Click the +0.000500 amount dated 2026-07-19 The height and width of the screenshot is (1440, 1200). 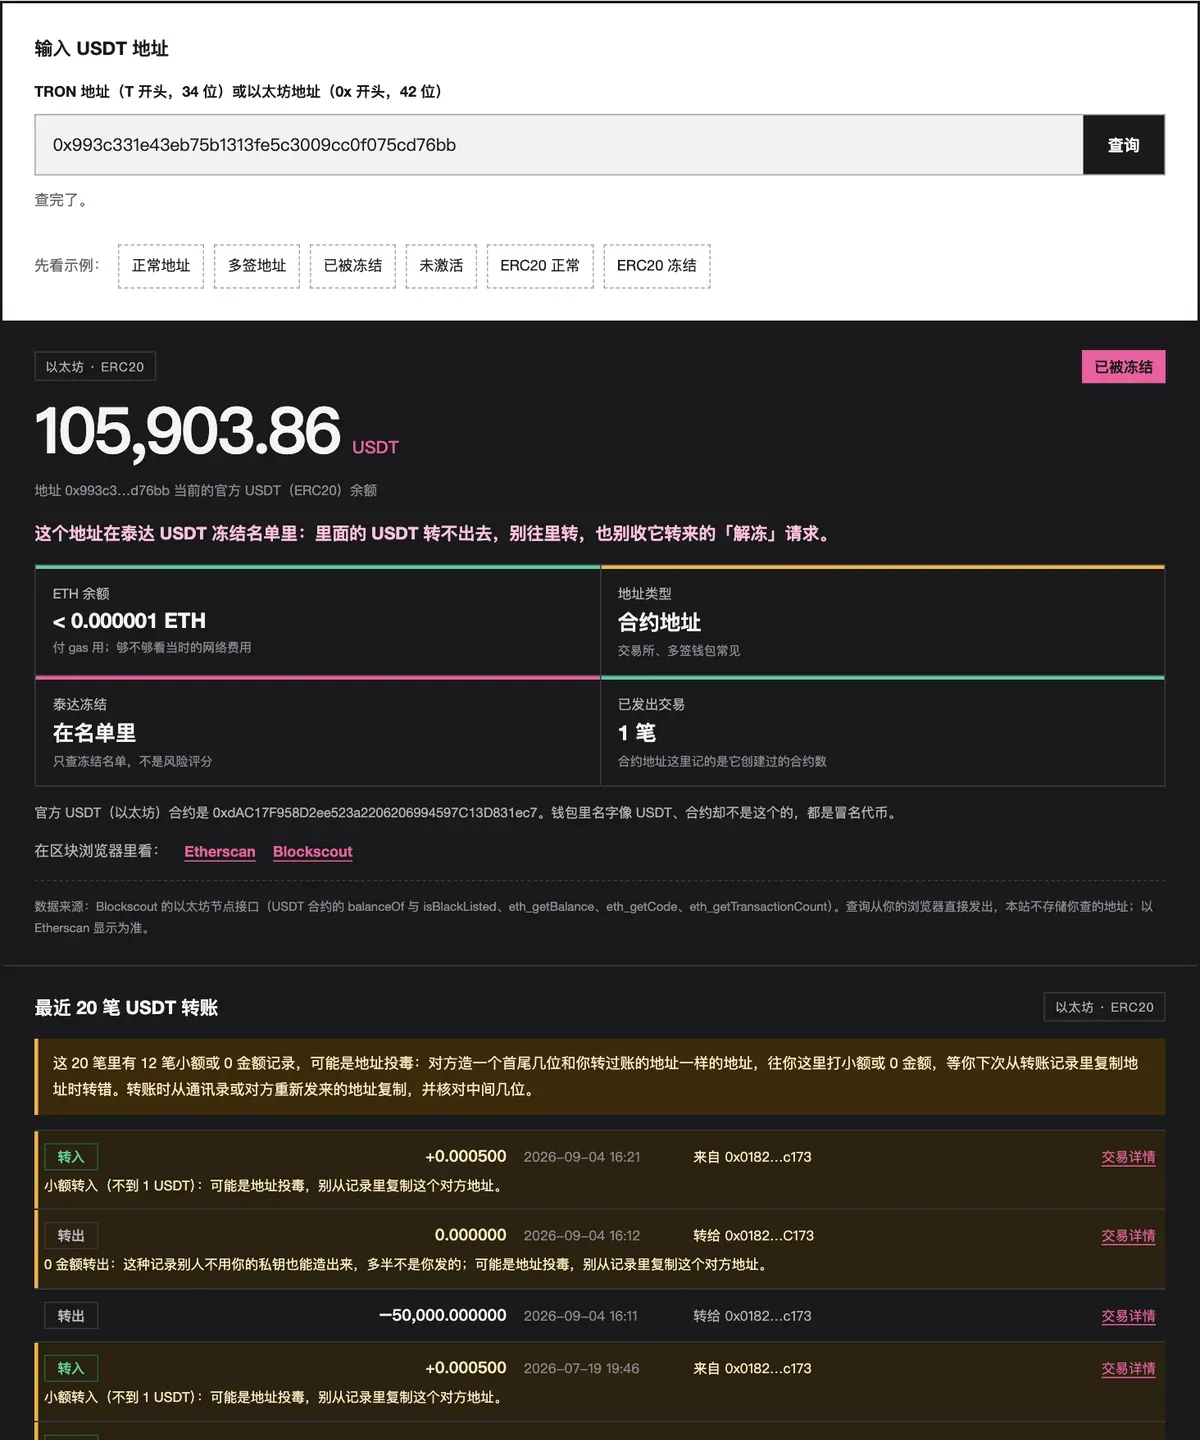tap(466, 1368)
